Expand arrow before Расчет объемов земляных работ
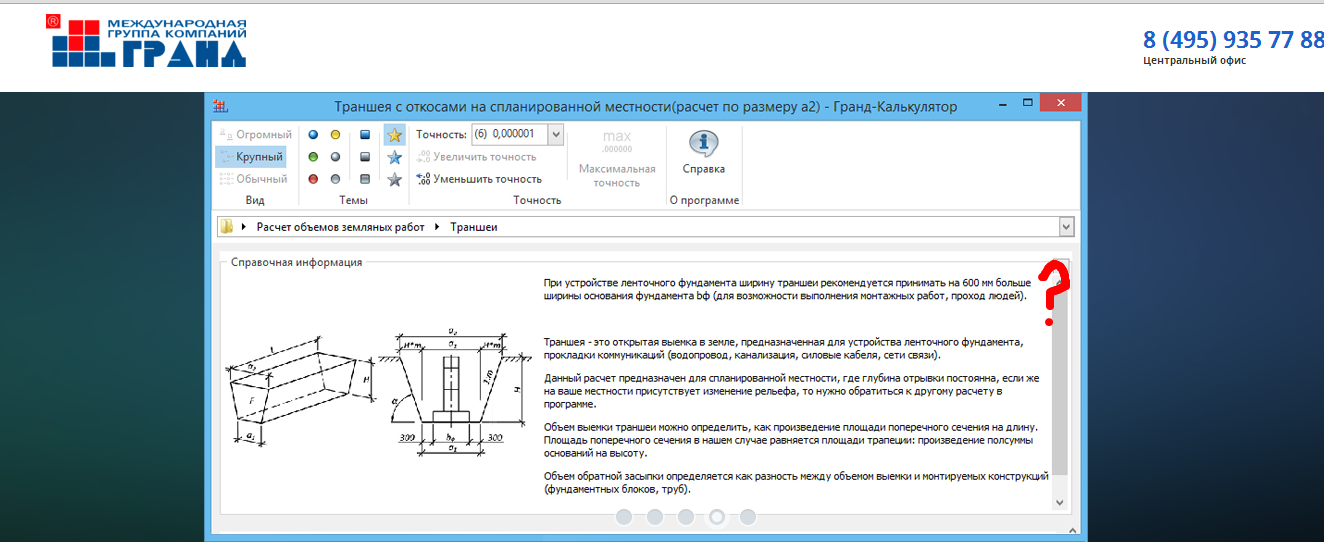 coord(244,227)
